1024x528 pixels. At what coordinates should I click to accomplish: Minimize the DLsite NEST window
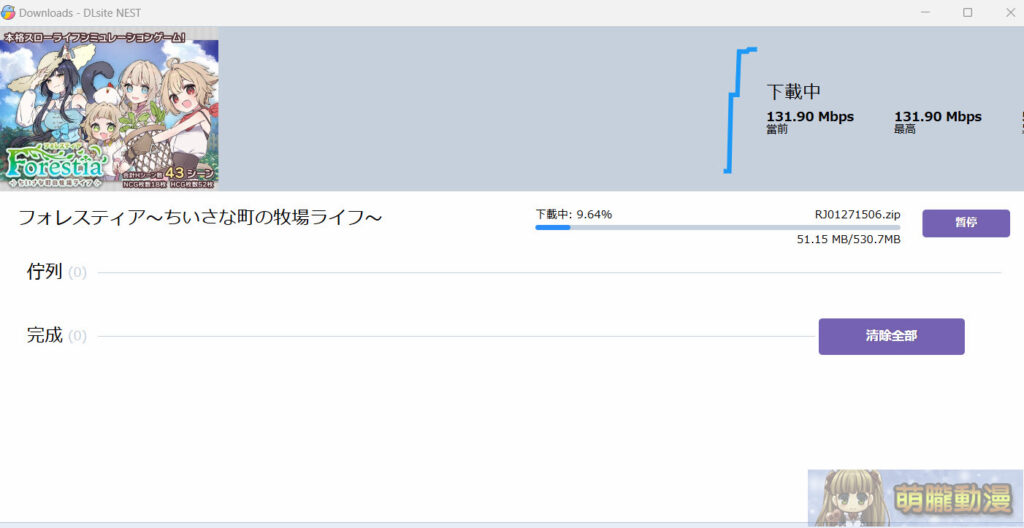point(925,12)
